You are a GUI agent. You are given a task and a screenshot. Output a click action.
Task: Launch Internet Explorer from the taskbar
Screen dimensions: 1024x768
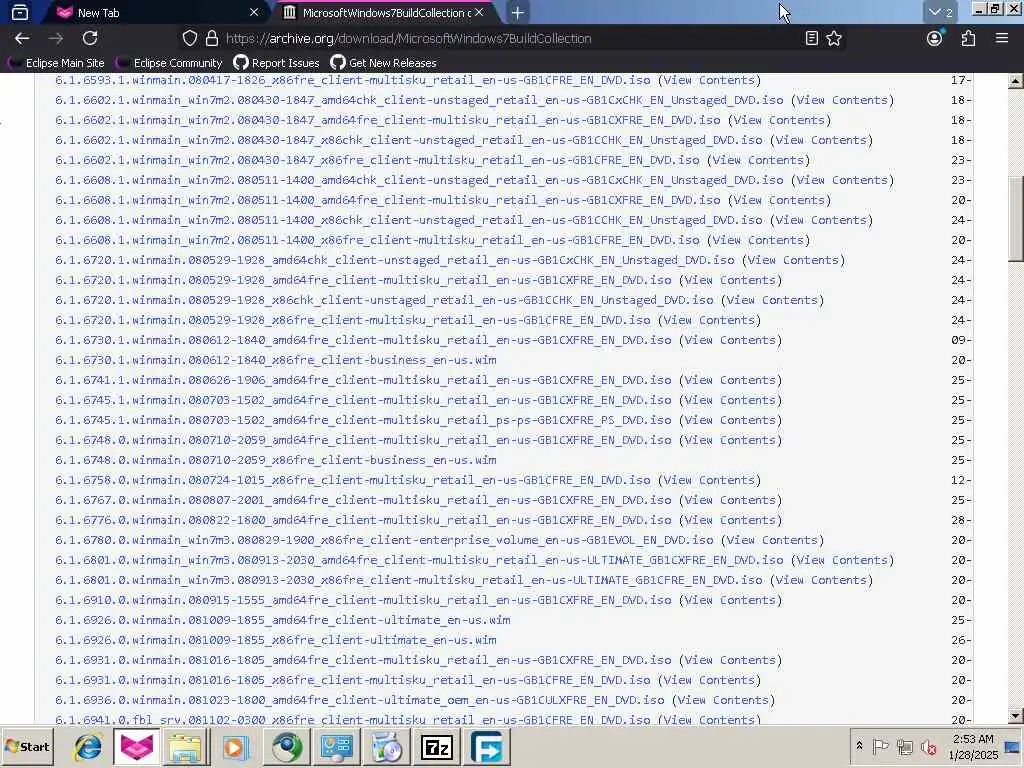[x=87, y=746]
